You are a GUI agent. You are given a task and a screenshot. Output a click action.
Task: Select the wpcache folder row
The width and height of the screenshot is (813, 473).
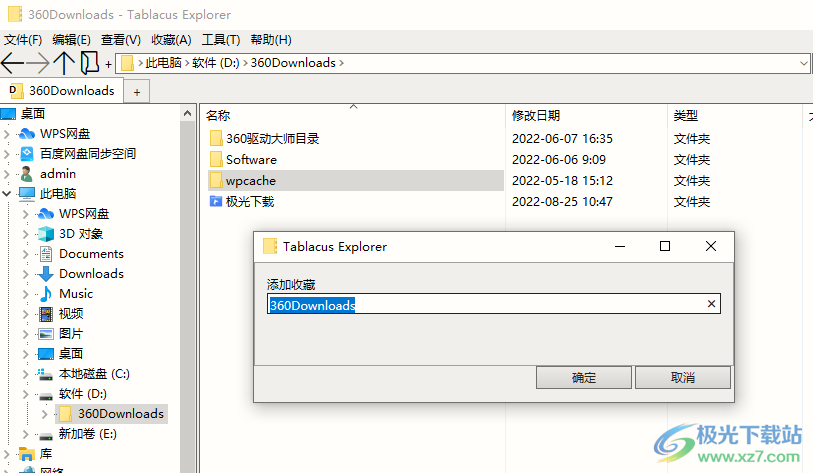(355, 180)
